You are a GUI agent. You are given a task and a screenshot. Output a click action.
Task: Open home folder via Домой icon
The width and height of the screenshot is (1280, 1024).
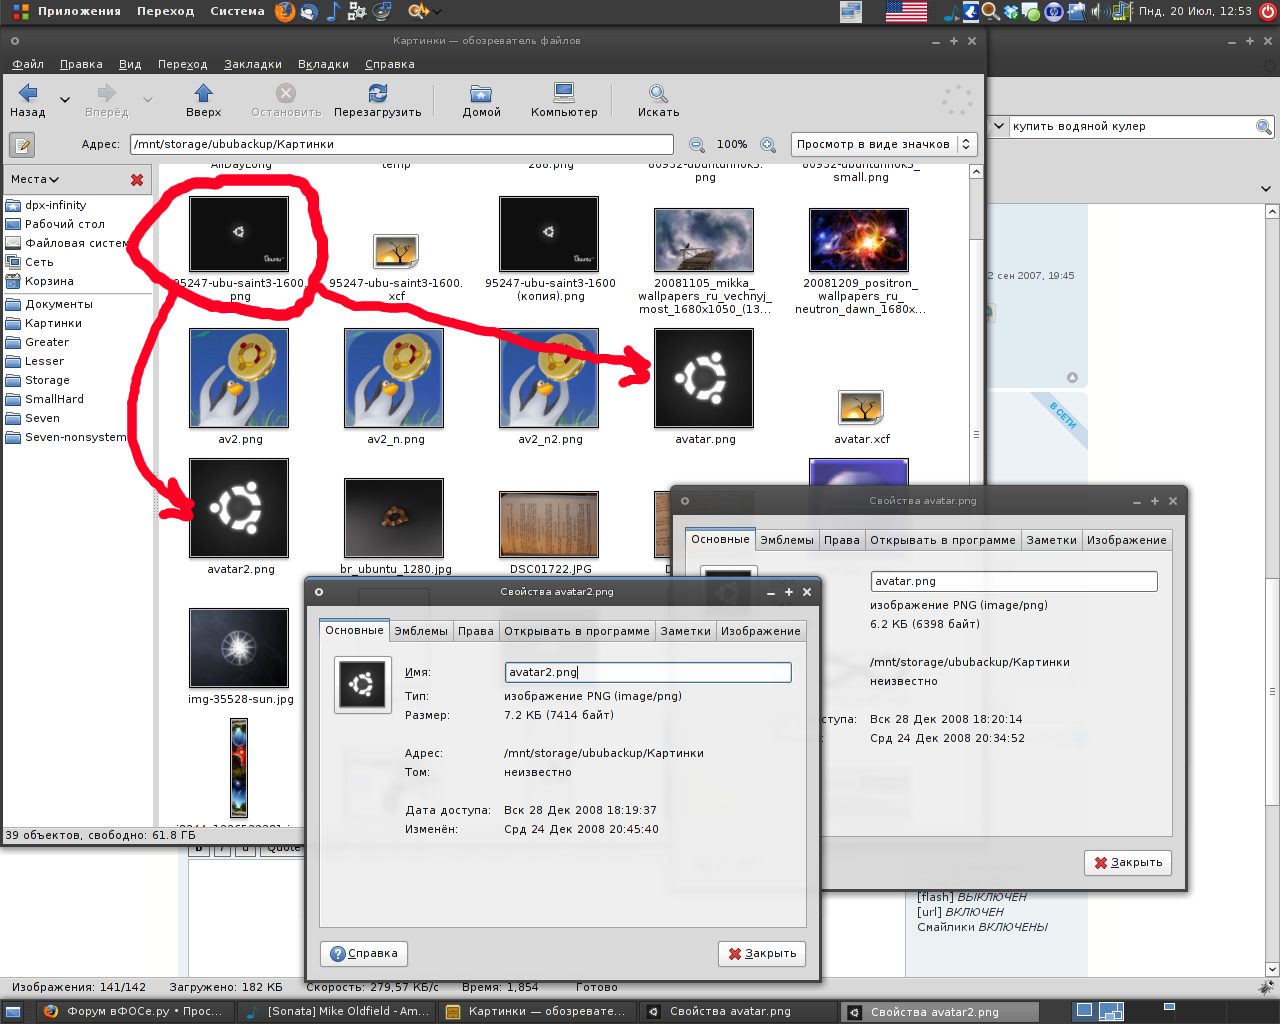(481, 94)
